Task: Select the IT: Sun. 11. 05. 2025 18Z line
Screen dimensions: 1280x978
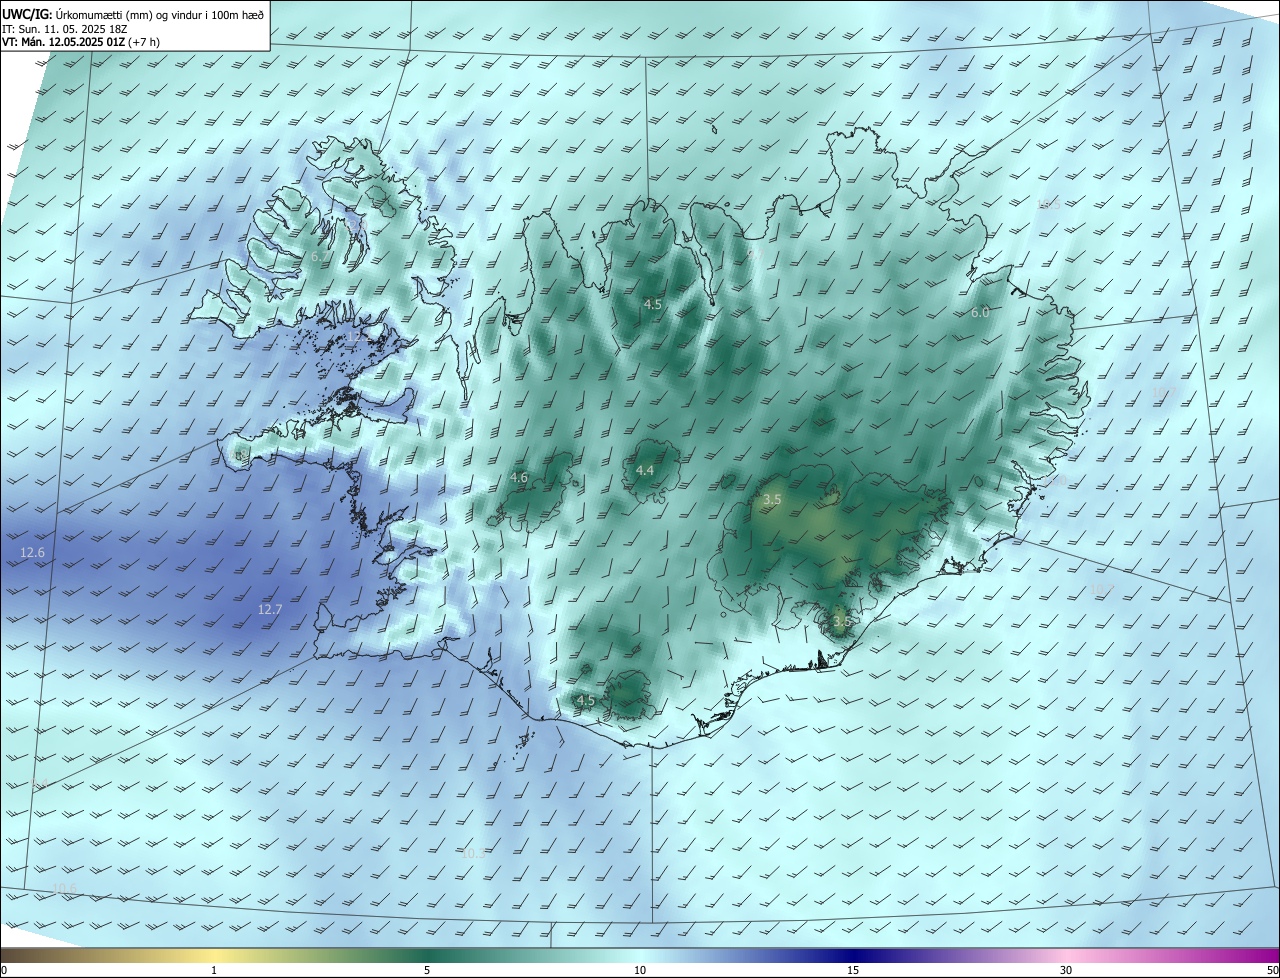Action: [64, 29]
